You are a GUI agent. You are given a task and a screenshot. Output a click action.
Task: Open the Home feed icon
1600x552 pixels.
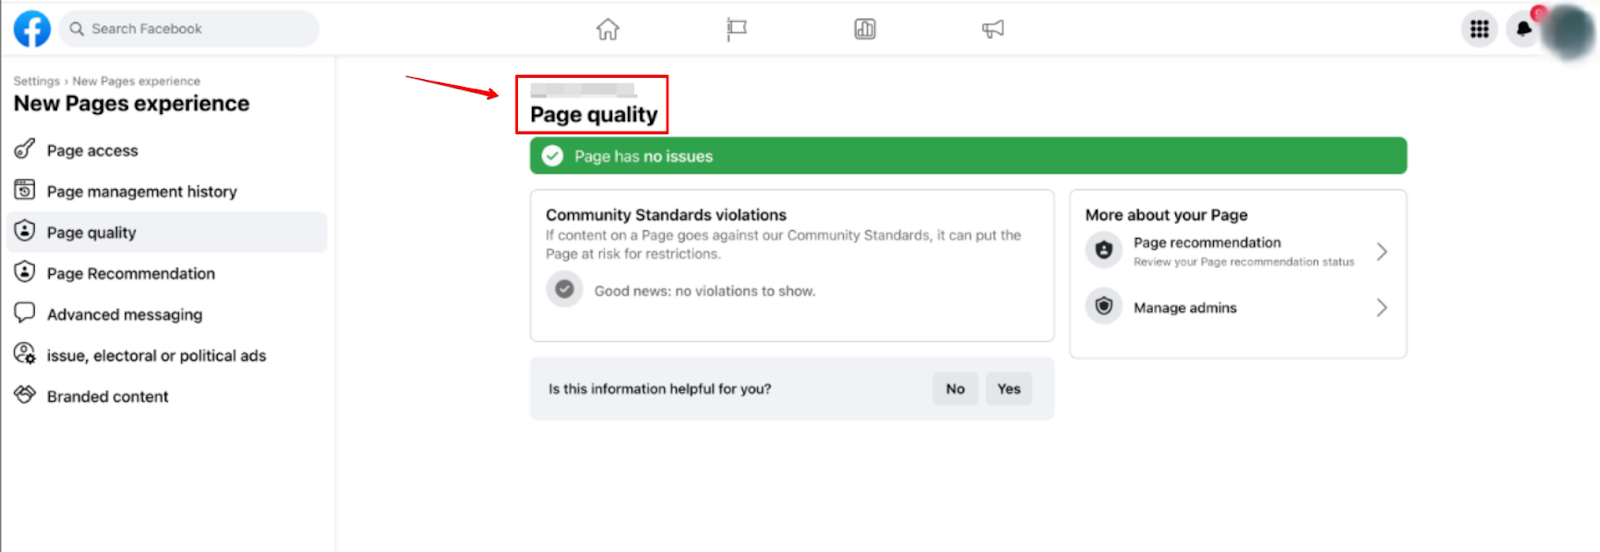tap(608, 29)
